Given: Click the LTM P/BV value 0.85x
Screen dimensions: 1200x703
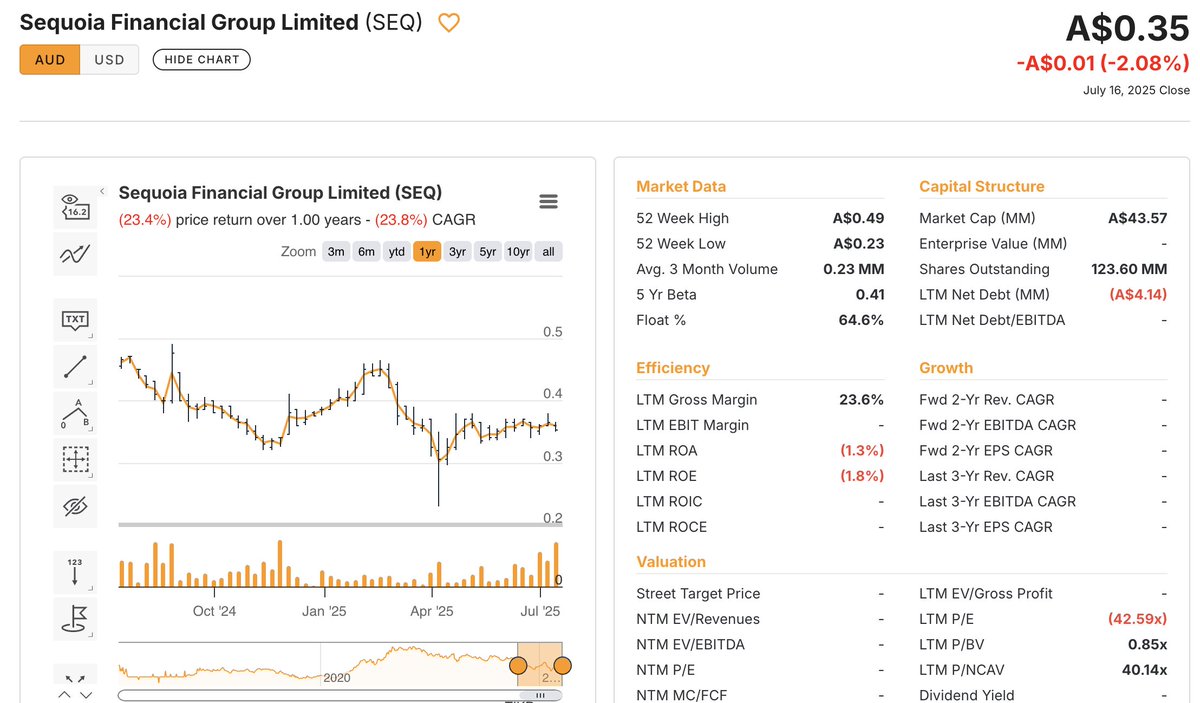Looking at the screenshot, I should coord(1146,644).
